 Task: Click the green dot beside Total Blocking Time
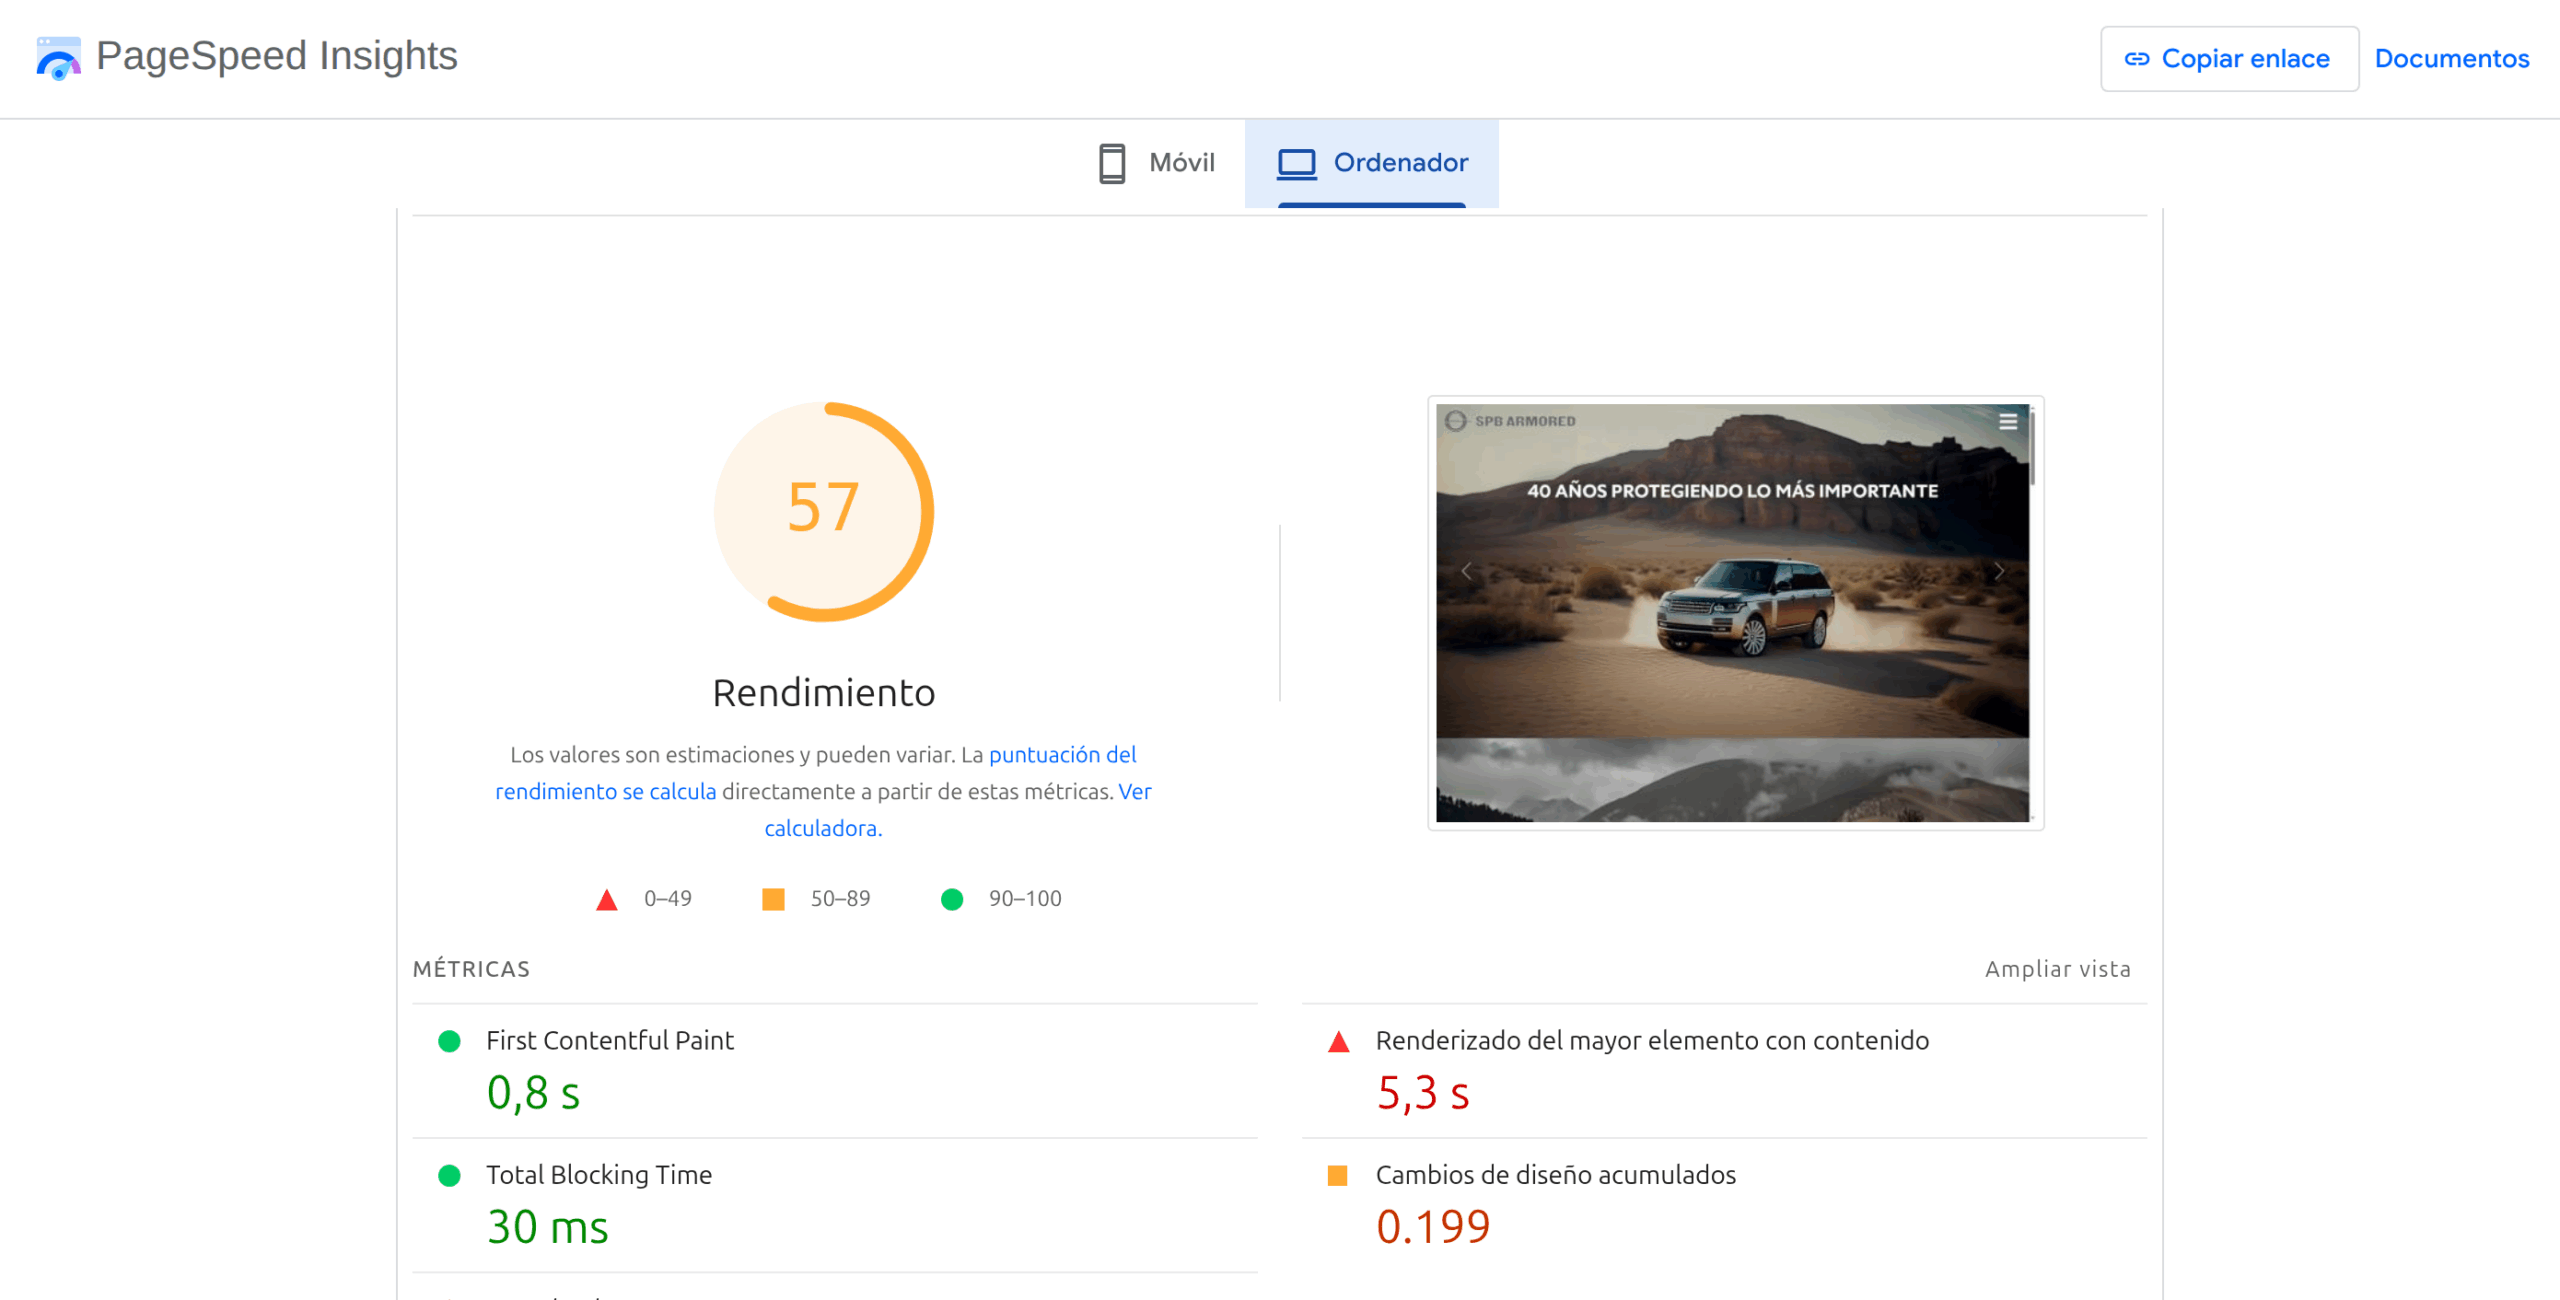pyautogui.click(x=449, y=1175)
